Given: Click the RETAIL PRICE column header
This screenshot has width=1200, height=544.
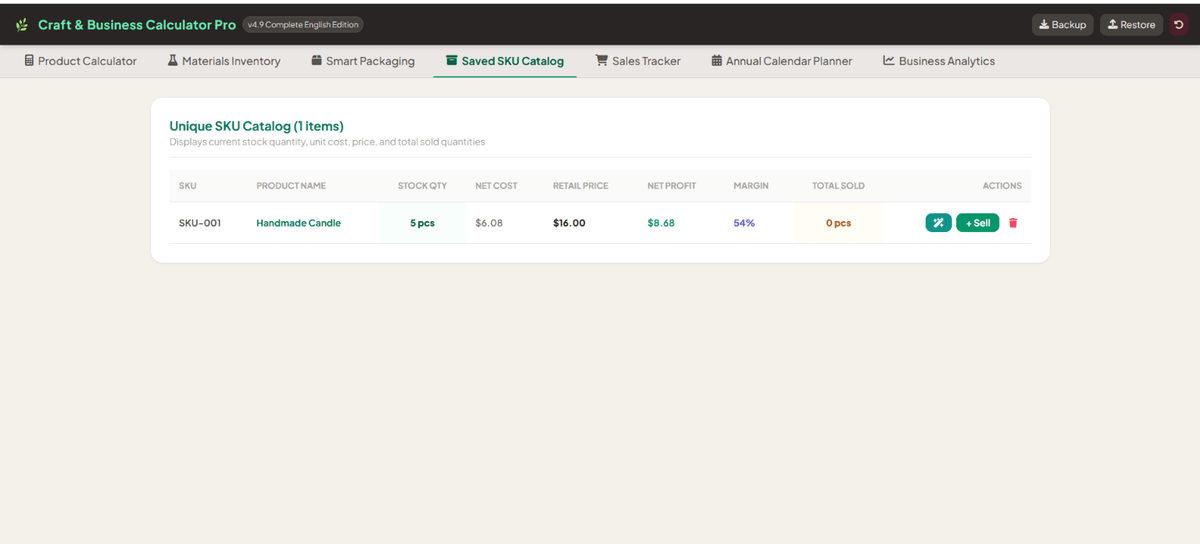Looking at the screenshot, I should pyautogui.click(x=580, y=186).
